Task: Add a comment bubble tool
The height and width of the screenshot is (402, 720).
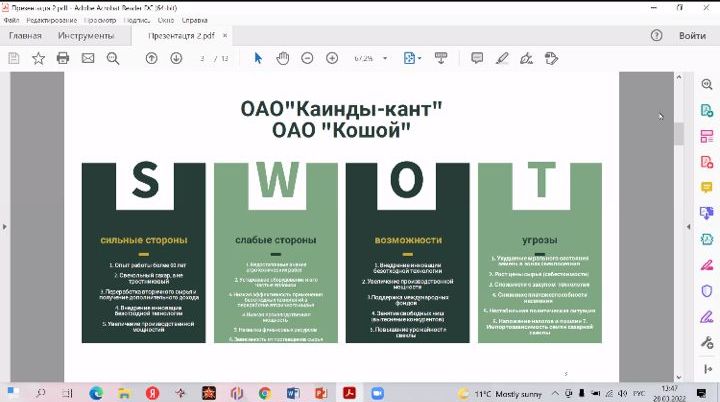Action: (x=477, y=58)
